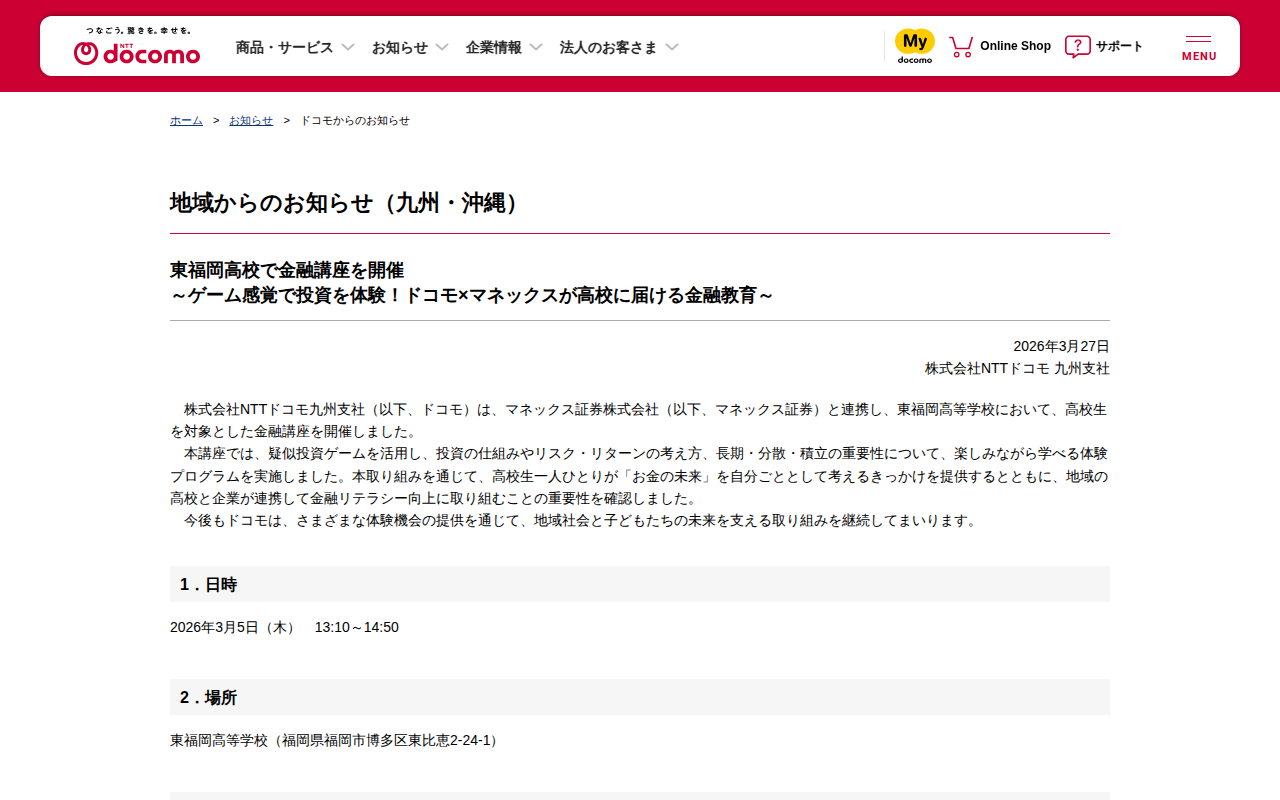Click the event time 13:10～14:50
1280x800 pixels.
click(357, 627)
